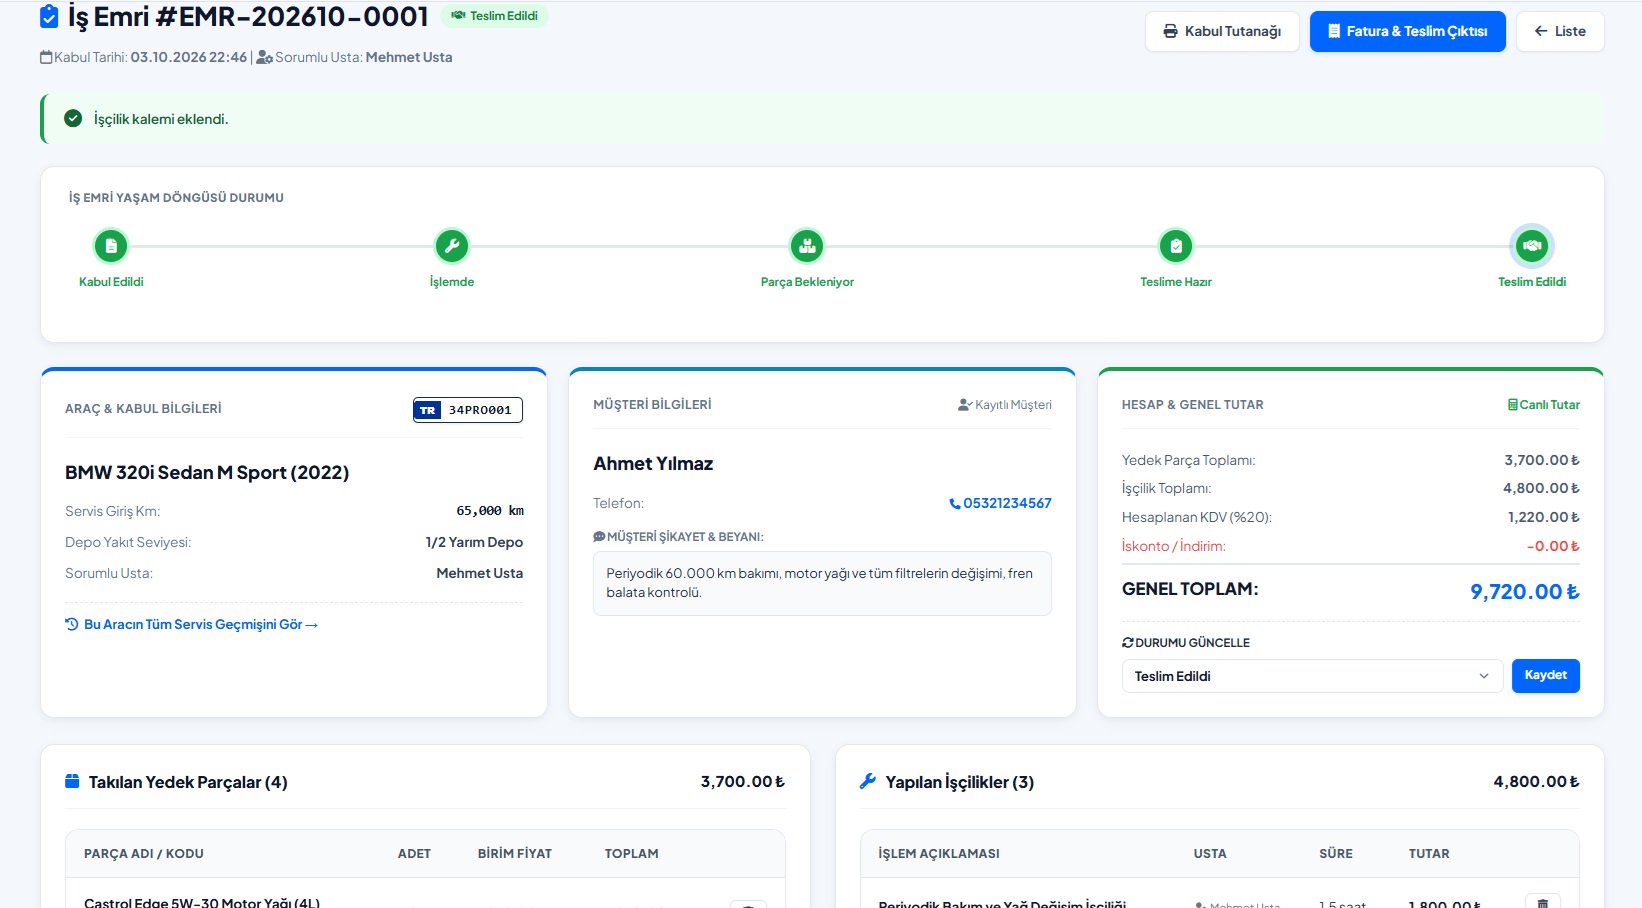Viewport: 1642px width, 908px height.
Task: Click vehicle title BMW 320i Sedan M Sport (2022)
Action: click(207, 472)
